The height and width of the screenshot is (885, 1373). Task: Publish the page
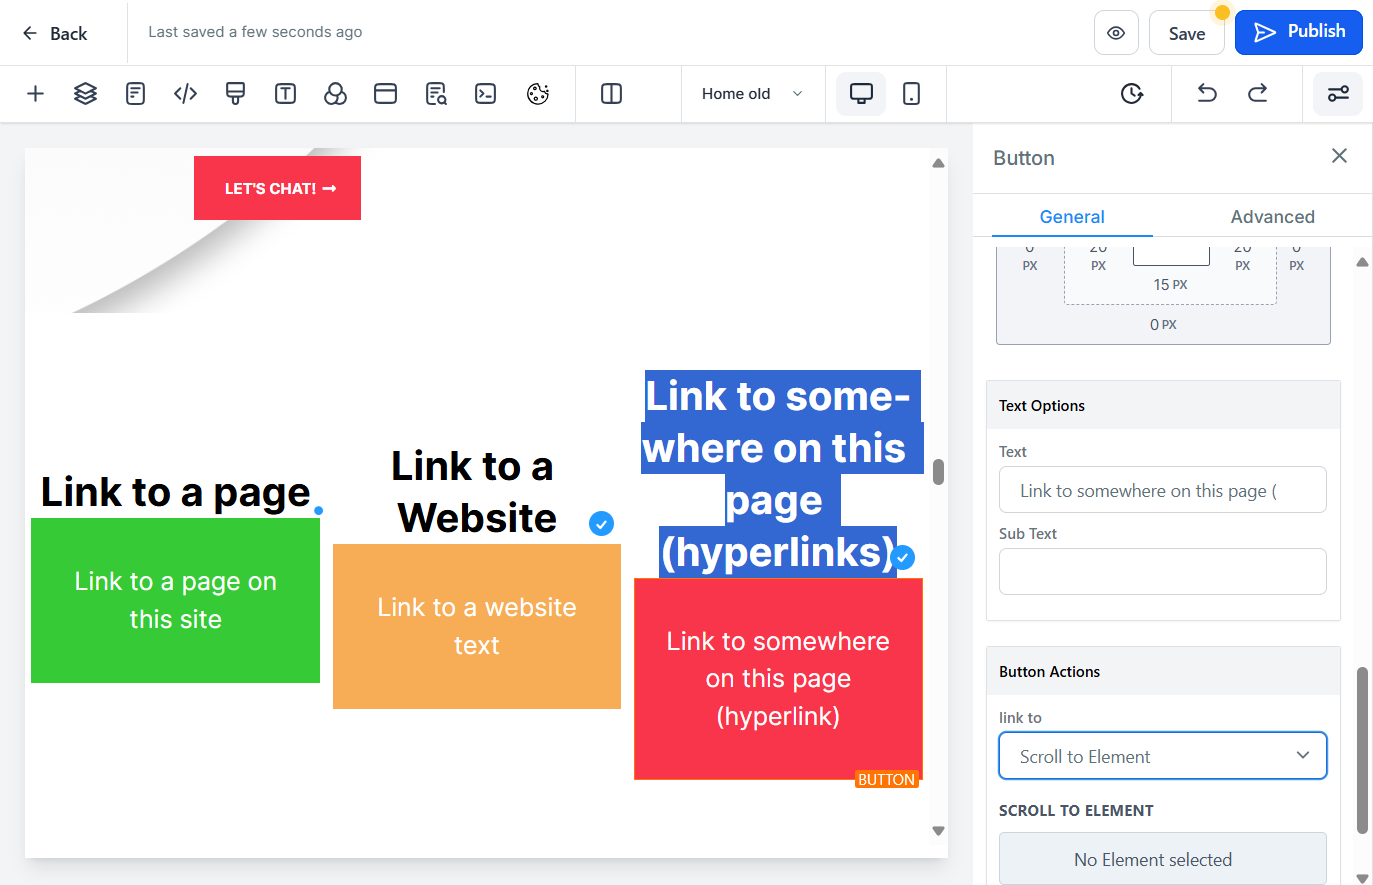point(1299,32)
